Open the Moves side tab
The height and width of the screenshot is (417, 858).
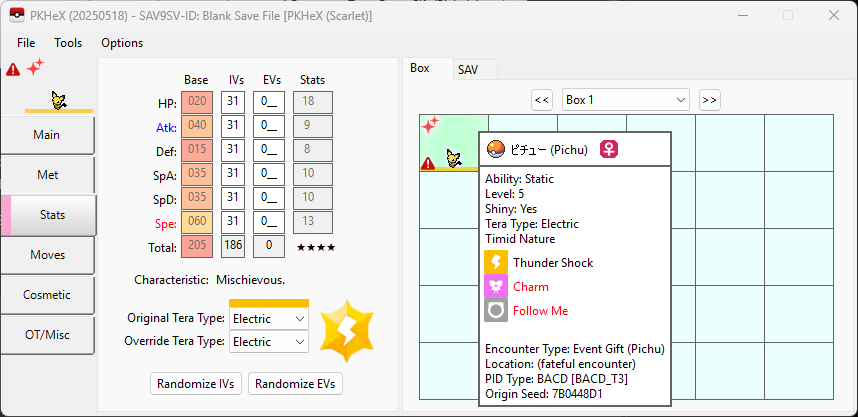pyautogui.click(x=48, y=255)
